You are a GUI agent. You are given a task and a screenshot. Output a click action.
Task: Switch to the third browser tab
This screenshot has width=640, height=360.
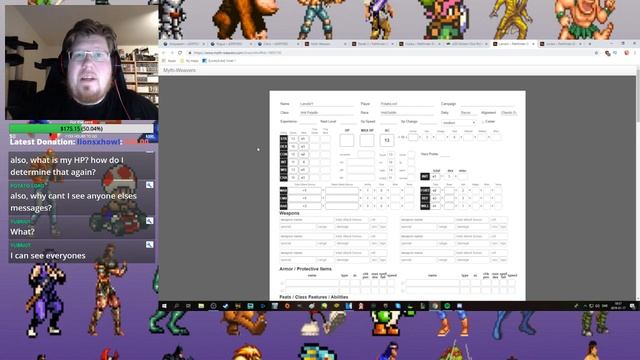pyautogui.click(x=278, y=44)
